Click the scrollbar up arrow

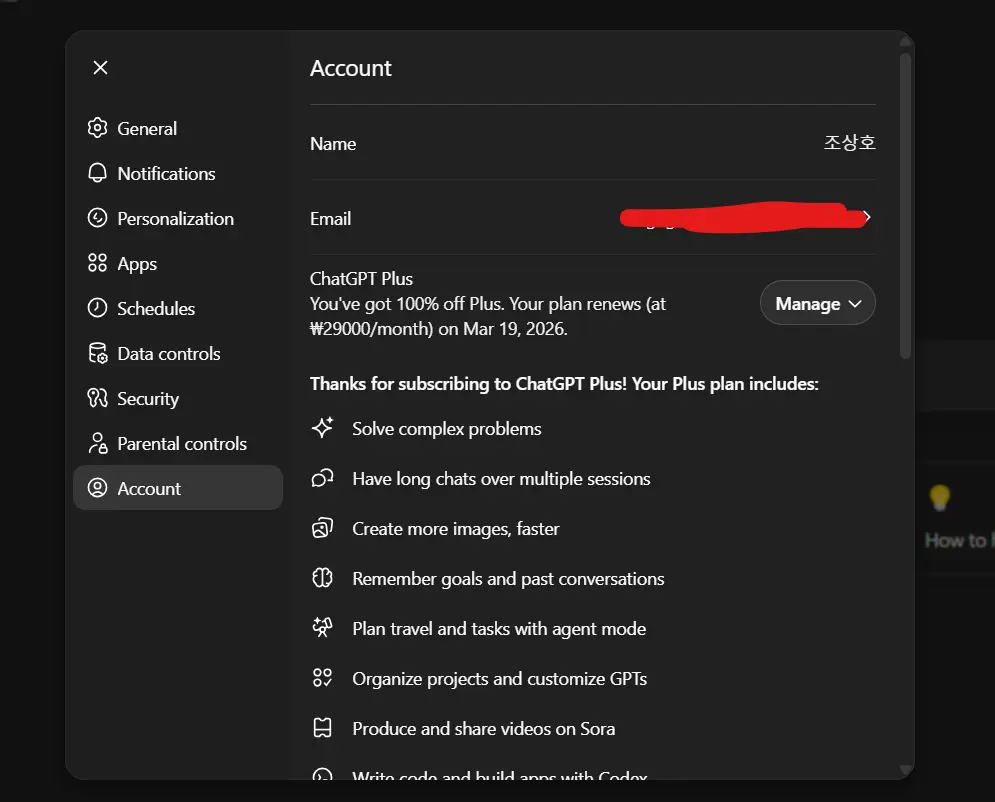coord(906,43)
